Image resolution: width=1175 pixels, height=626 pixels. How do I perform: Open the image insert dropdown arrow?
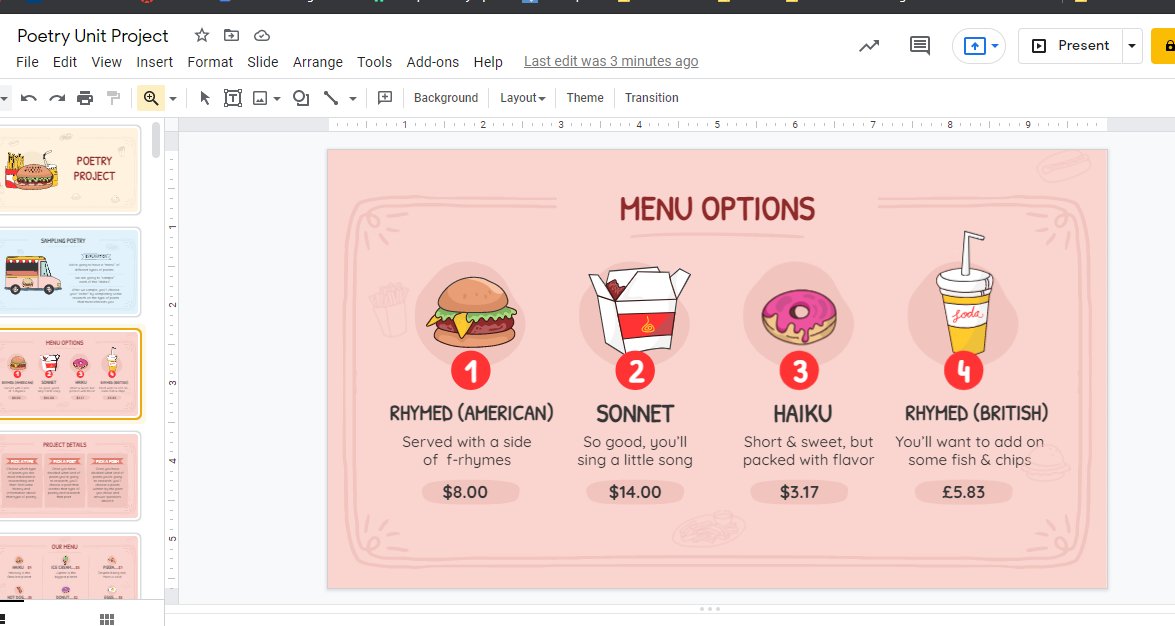tap(277, 98)
